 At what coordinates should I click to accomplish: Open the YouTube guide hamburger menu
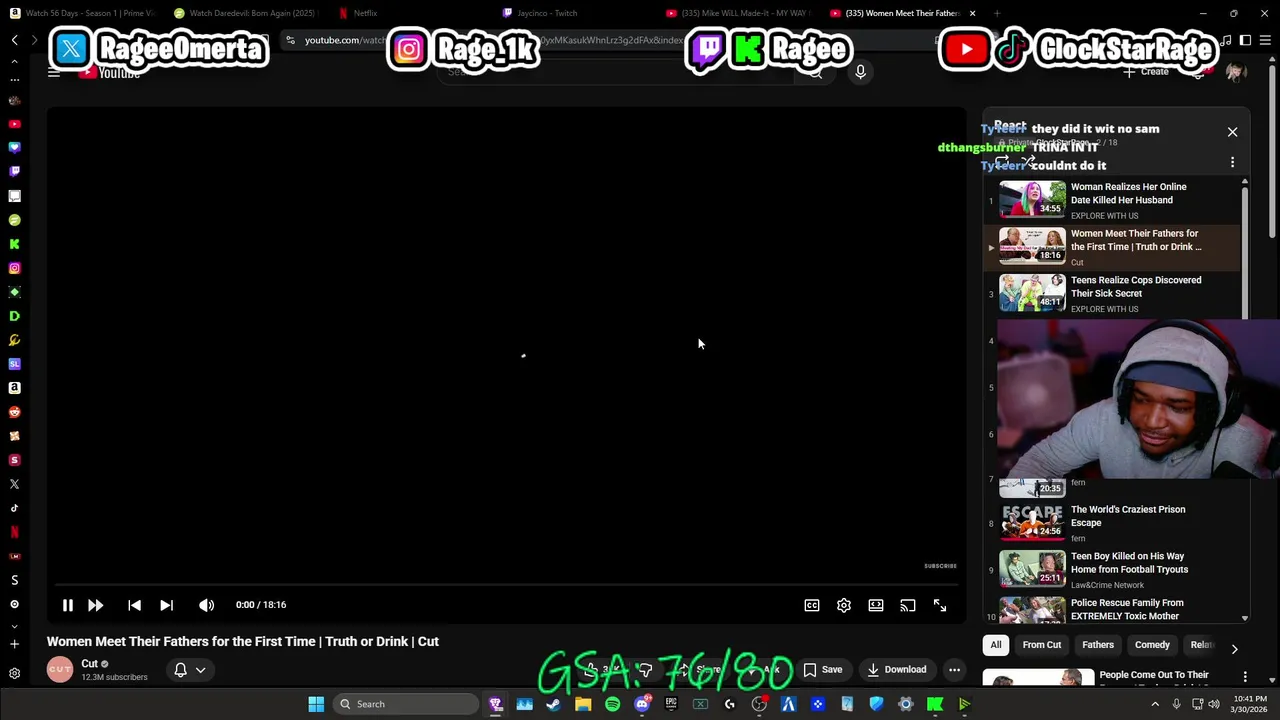tap(54, 72)
